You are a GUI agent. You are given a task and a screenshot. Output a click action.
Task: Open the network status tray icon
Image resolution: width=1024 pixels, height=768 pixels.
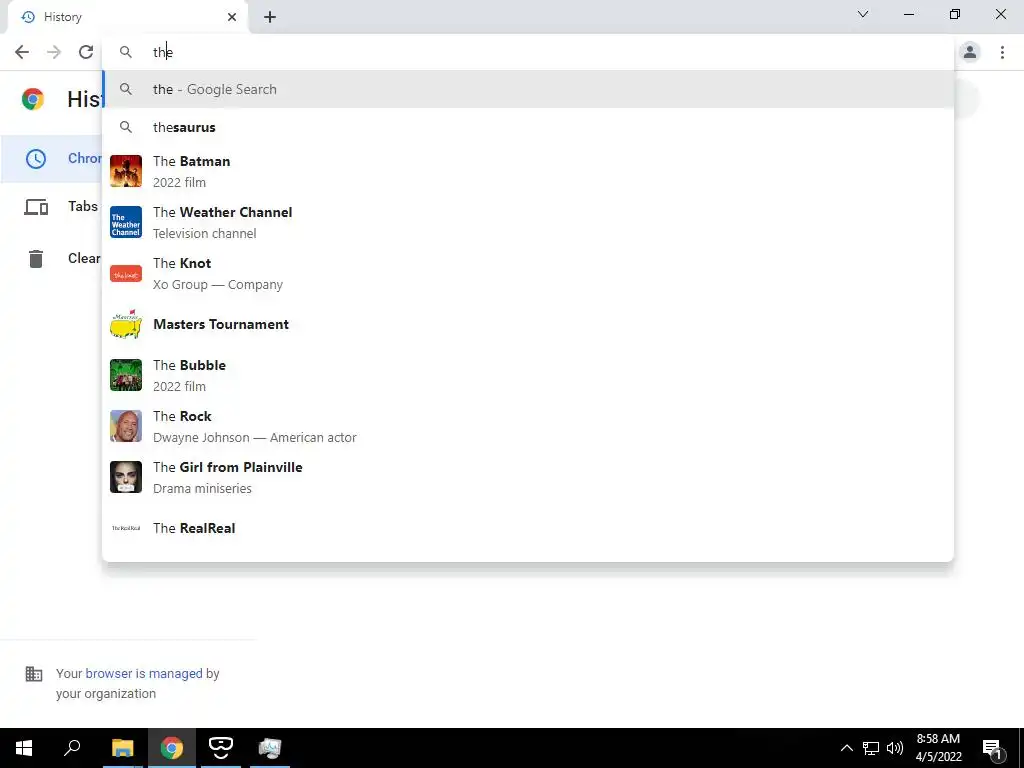[x=871, y=748]
